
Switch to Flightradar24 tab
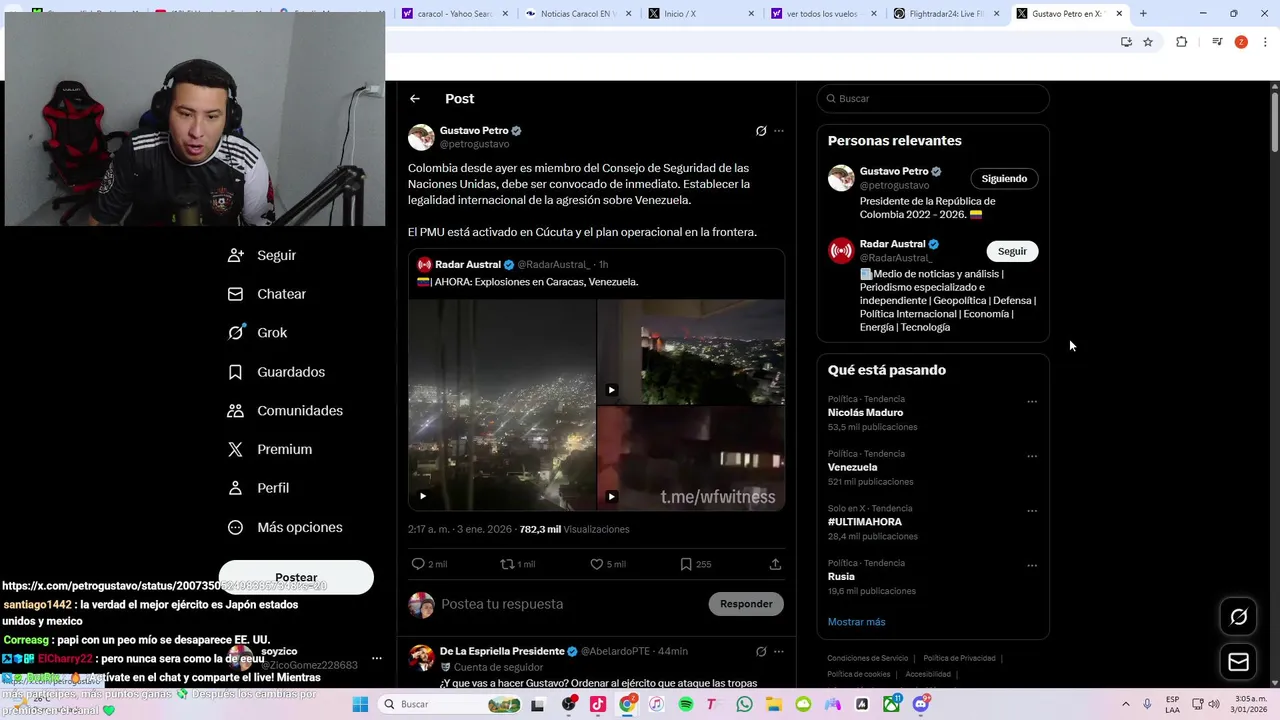947,14
